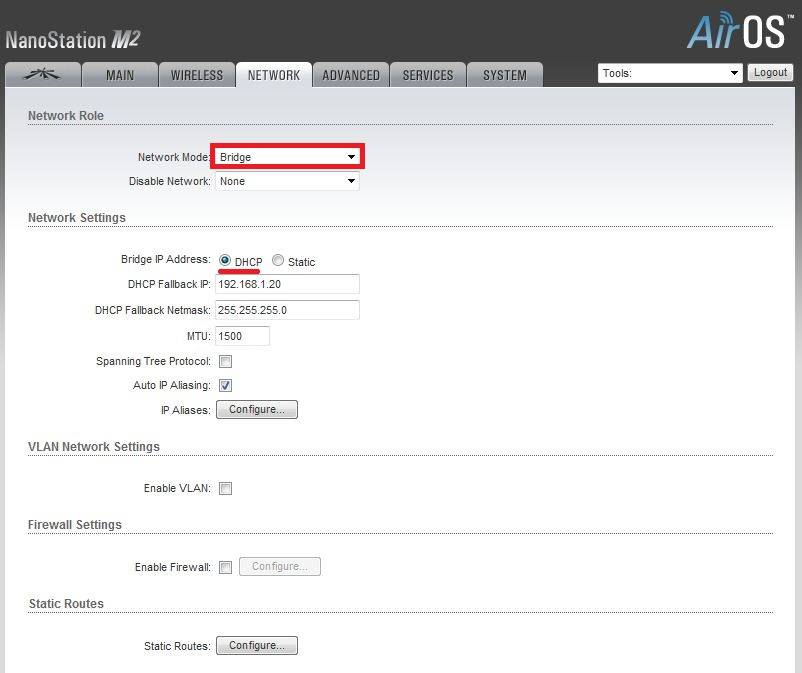
Task: Switch to the WIRELESS tab
Action: click(x=197, y=75)
